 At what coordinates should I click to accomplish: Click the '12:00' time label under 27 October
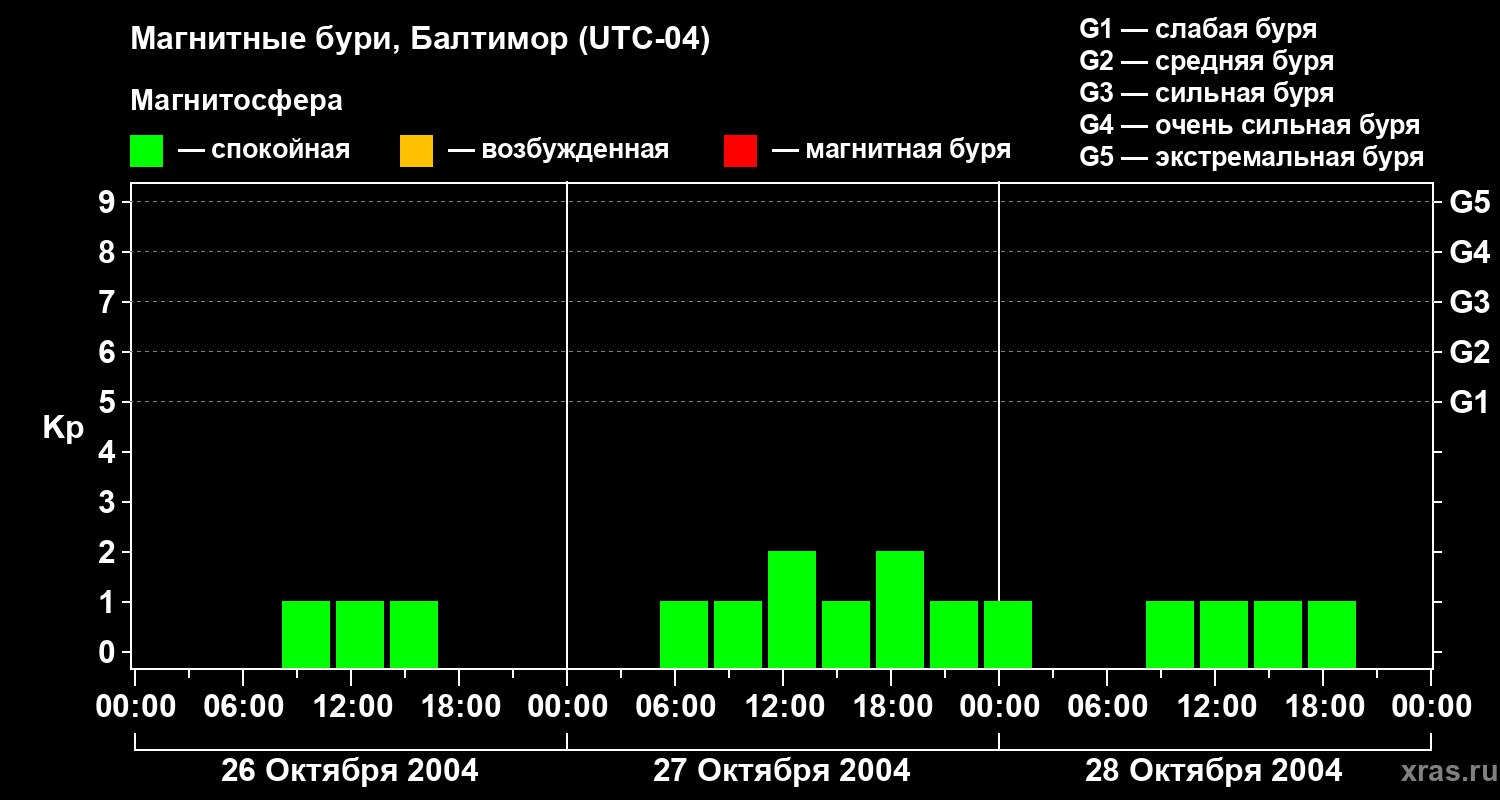783,706
